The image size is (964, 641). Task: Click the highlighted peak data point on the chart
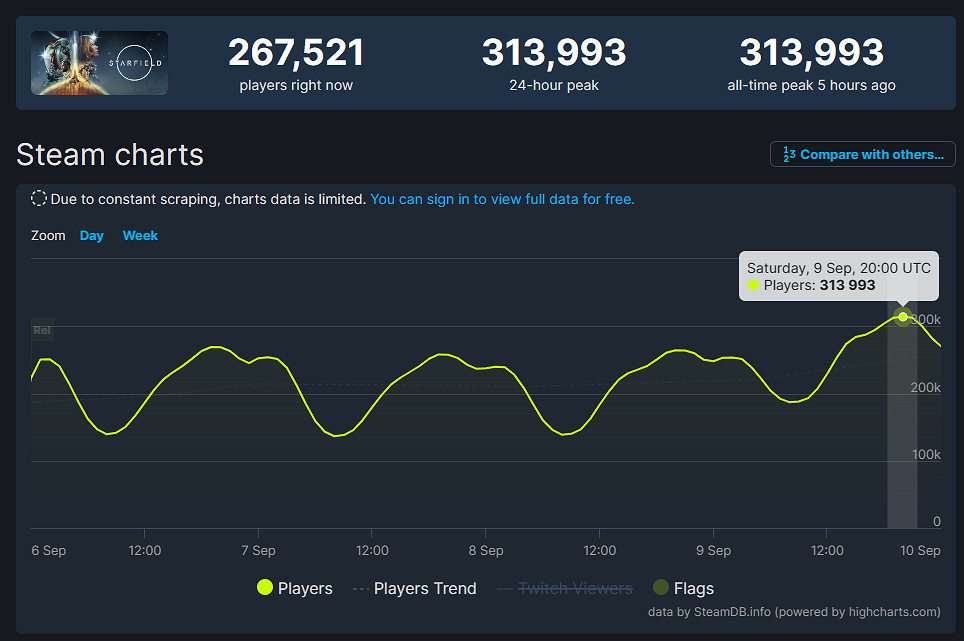(x=903, y=317)
